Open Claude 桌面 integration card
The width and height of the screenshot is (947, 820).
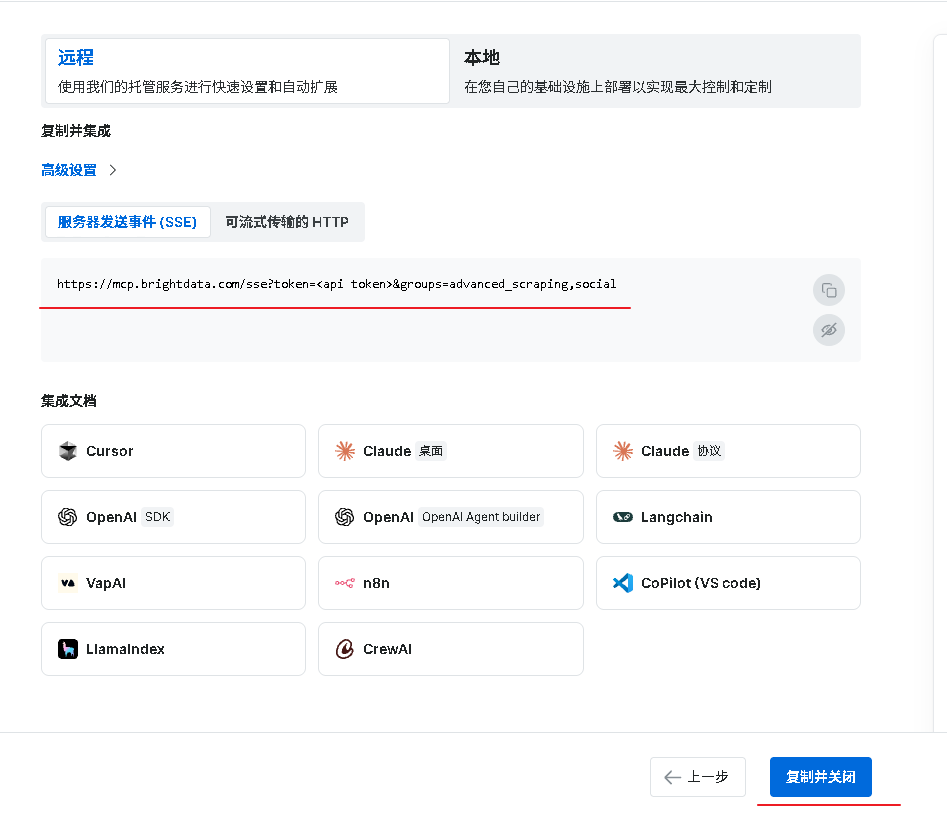point(451,451)
